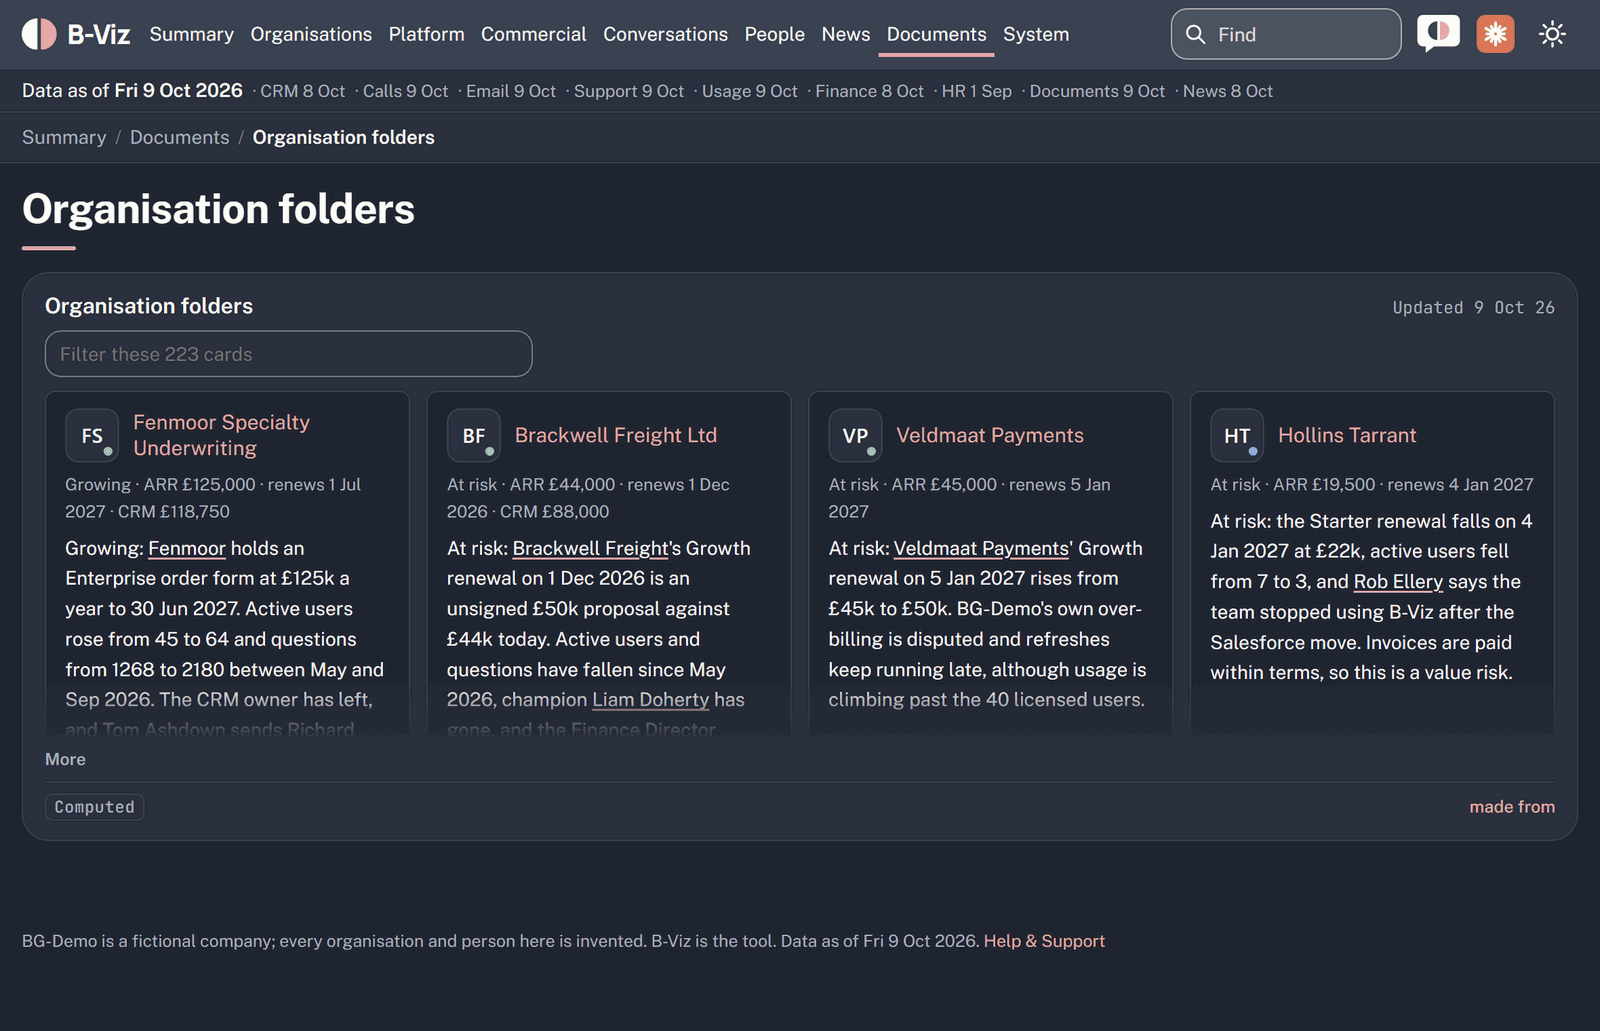Open the speech-bubble assistant icon
The width and height of the screenshot is (1600, 1031).
coord(1438,34)
